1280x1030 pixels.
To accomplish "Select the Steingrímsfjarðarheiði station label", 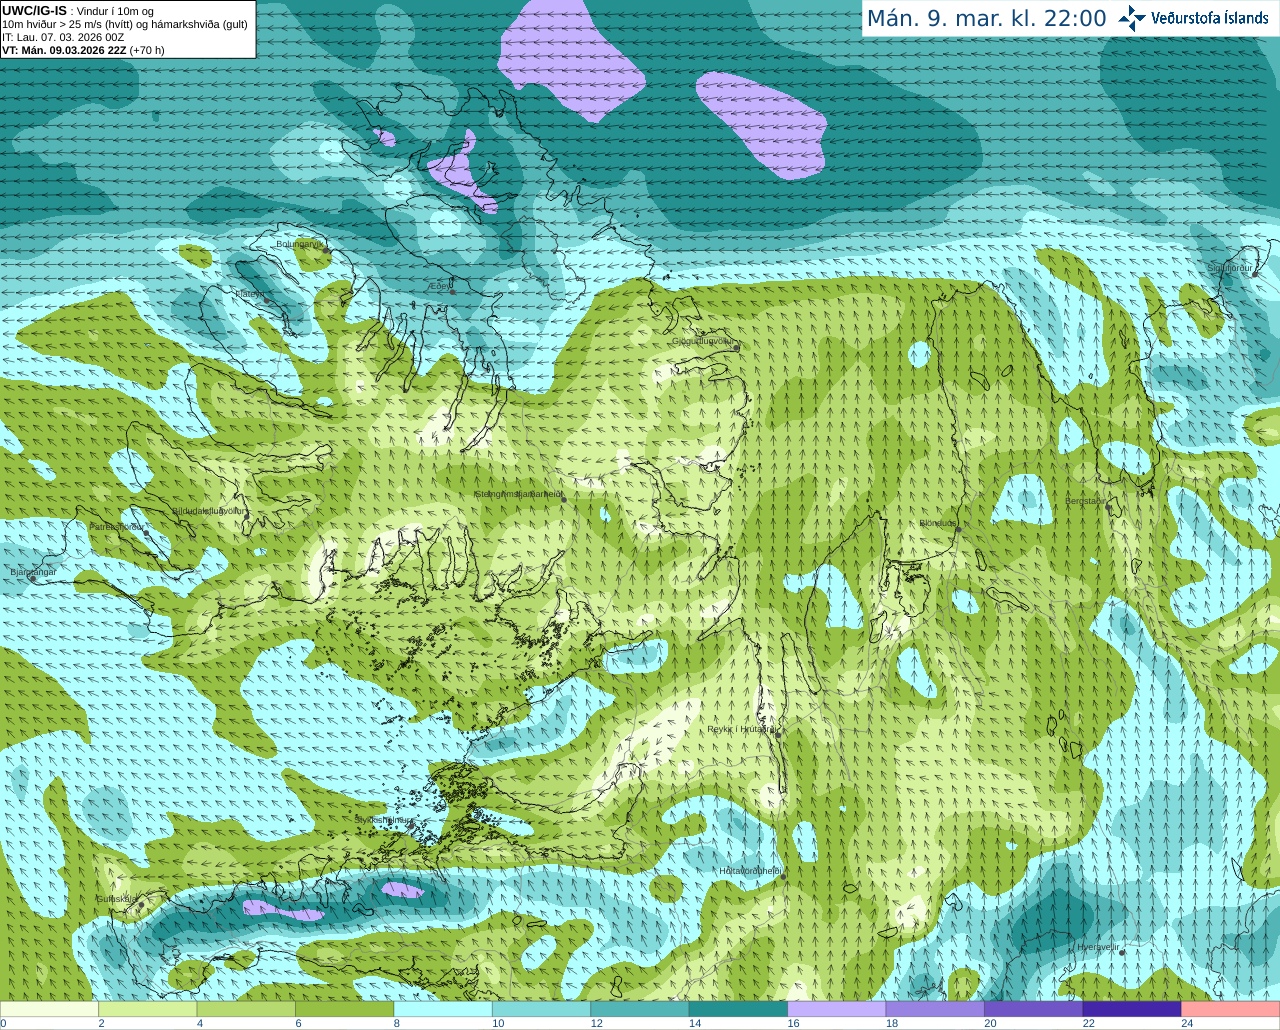I will (x=517, y=494).
